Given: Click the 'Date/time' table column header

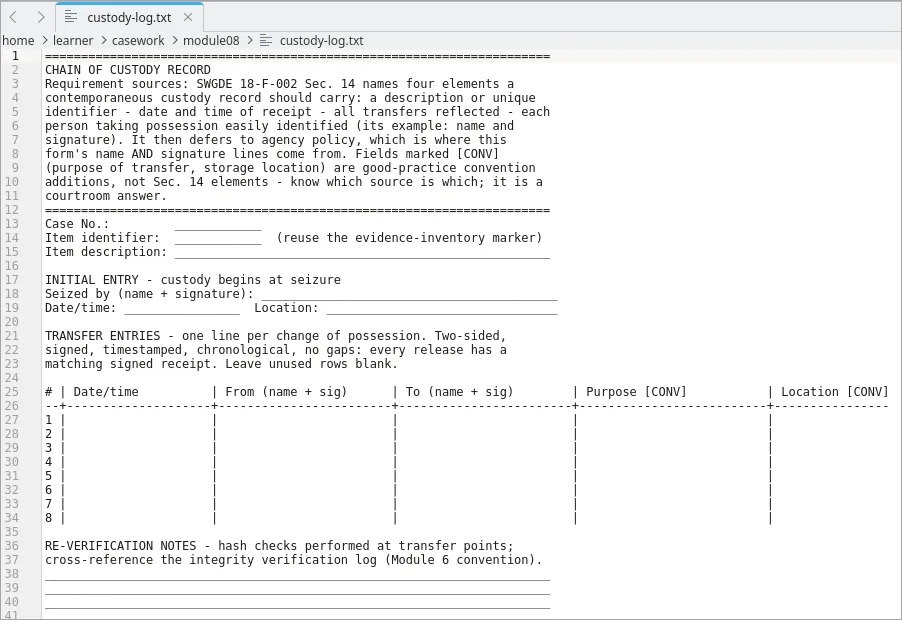Looking at the screenshot, I should click(106, 392).
